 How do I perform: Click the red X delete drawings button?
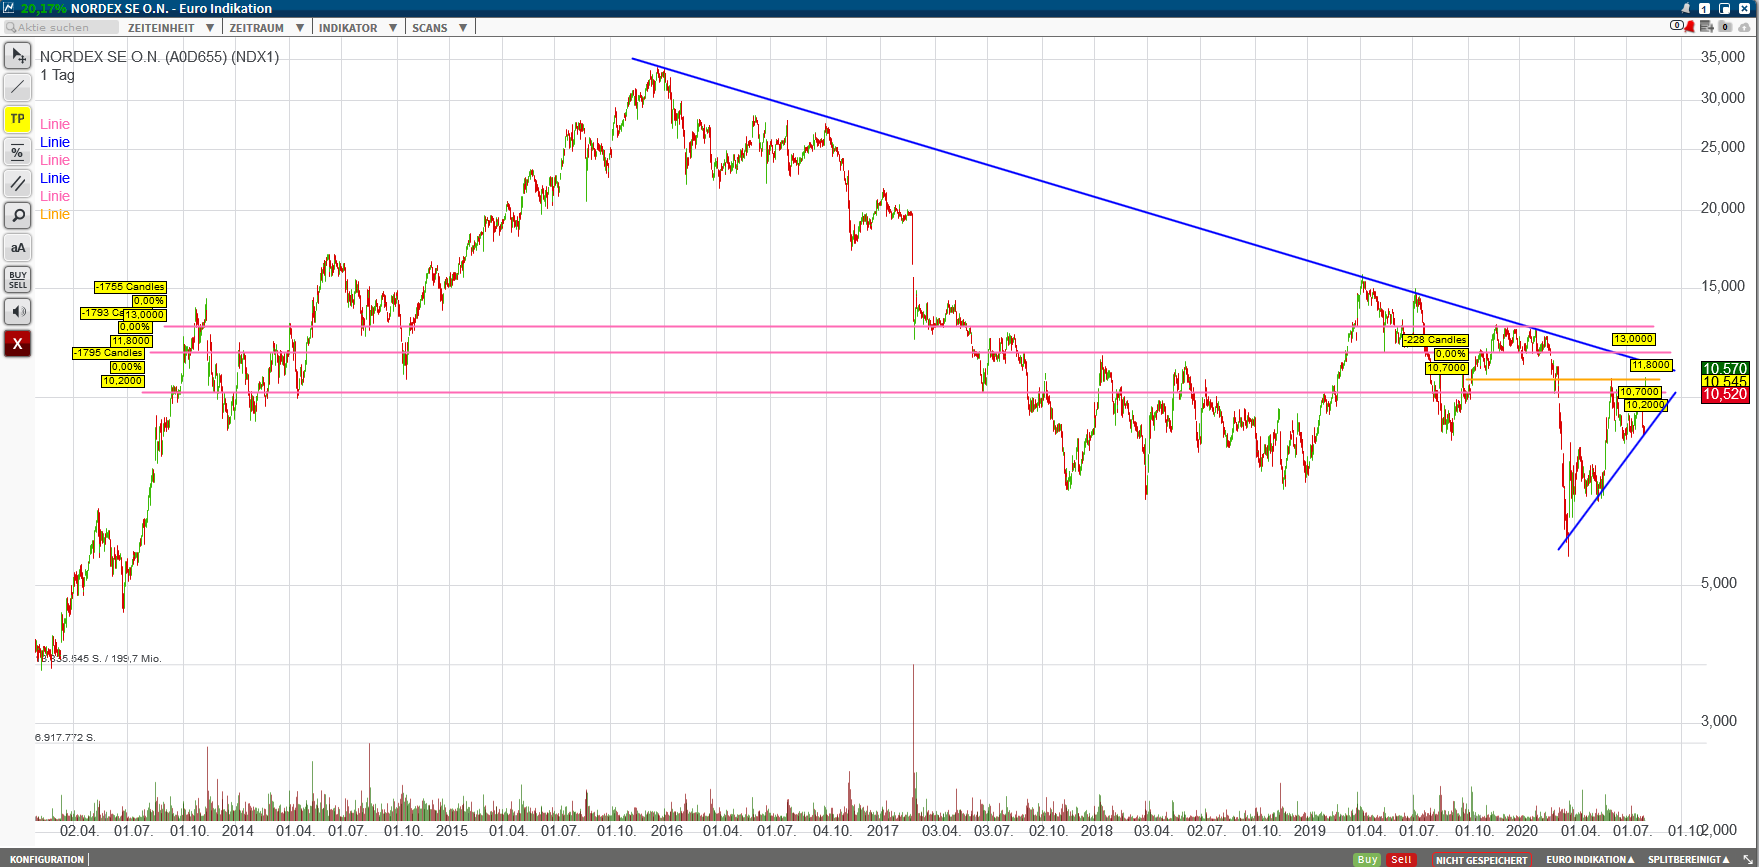18,344
